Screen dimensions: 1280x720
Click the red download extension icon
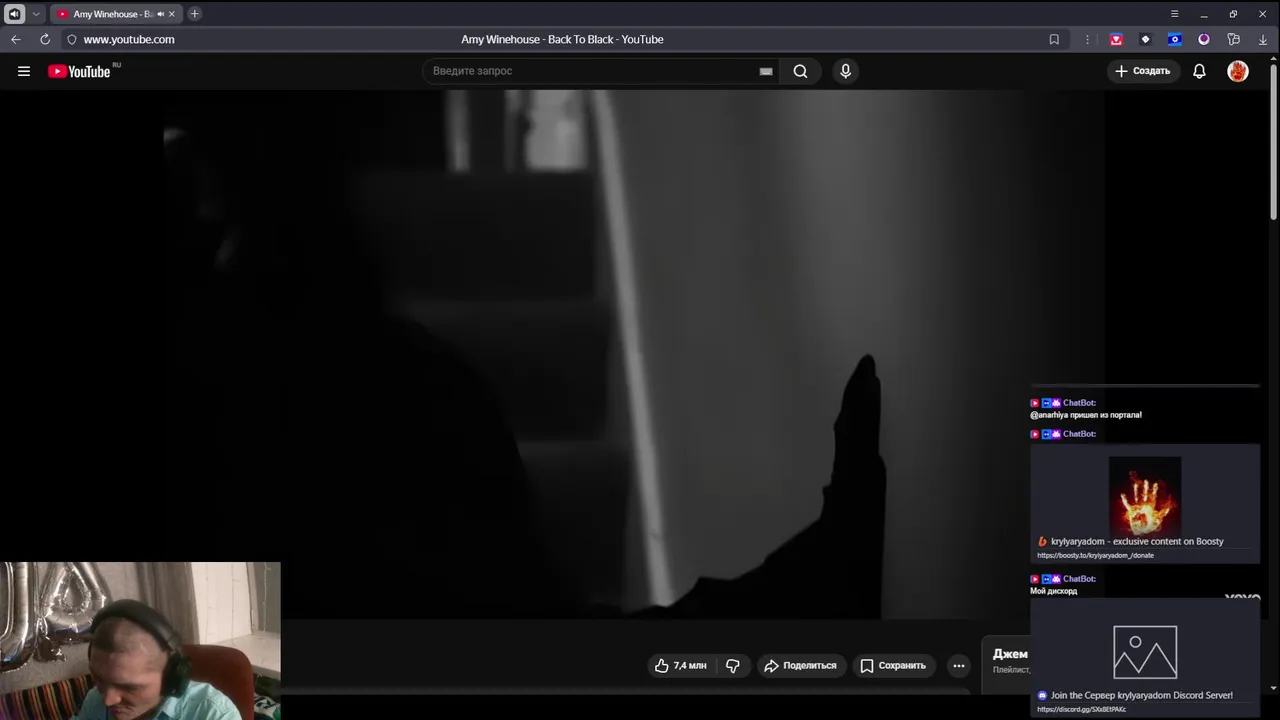coord(1116,39)
